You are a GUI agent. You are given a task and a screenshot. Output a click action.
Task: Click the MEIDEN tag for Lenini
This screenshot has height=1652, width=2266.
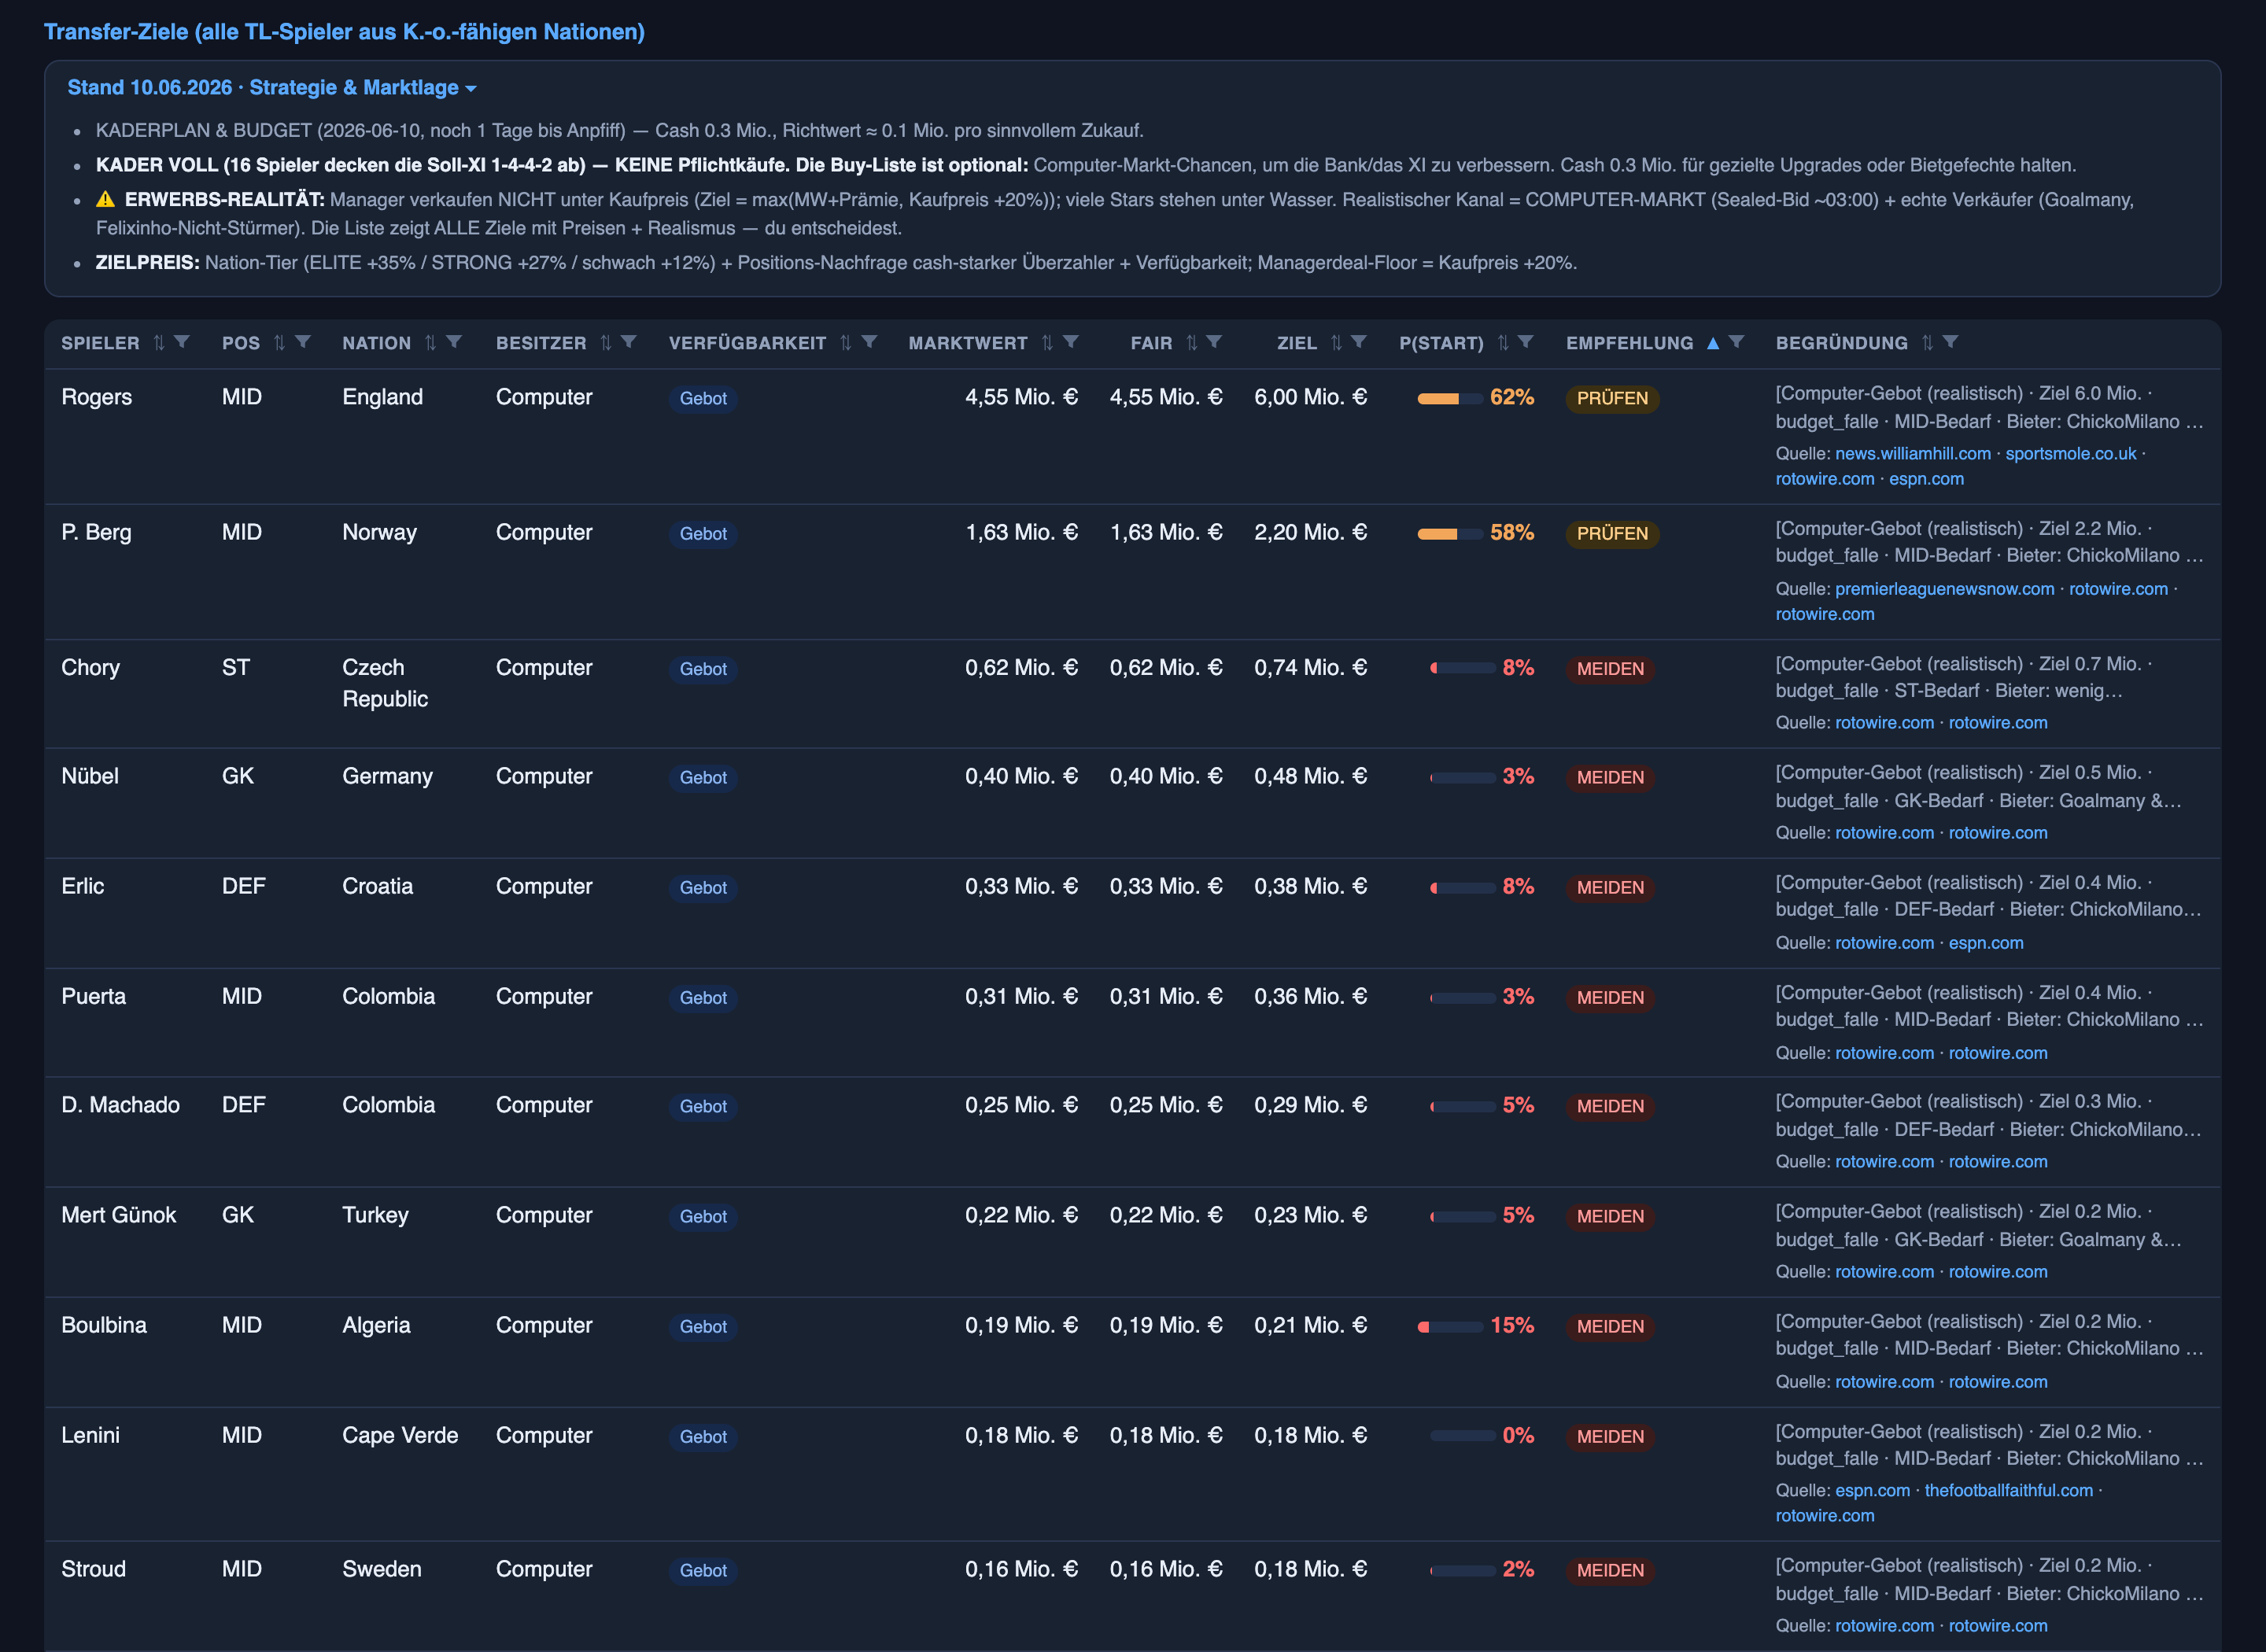point(1610,1437)
